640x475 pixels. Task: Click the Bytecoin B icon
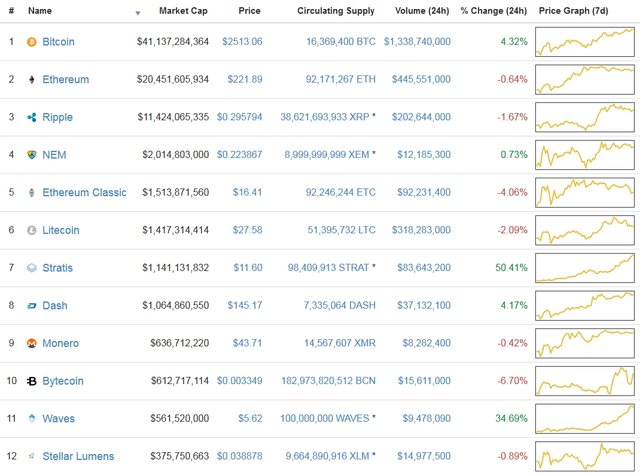(31, 381)
